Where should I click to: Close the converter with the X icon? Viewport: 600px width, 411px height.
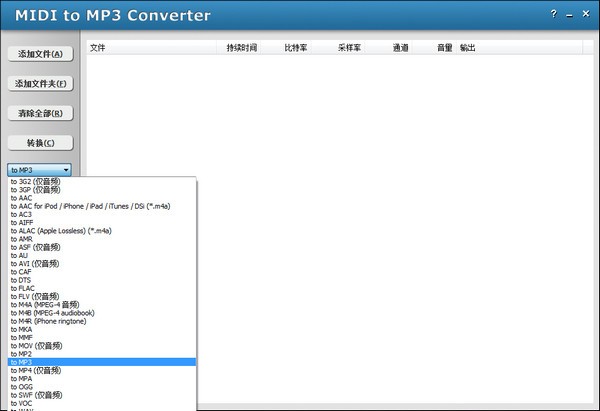click(586, 14)
